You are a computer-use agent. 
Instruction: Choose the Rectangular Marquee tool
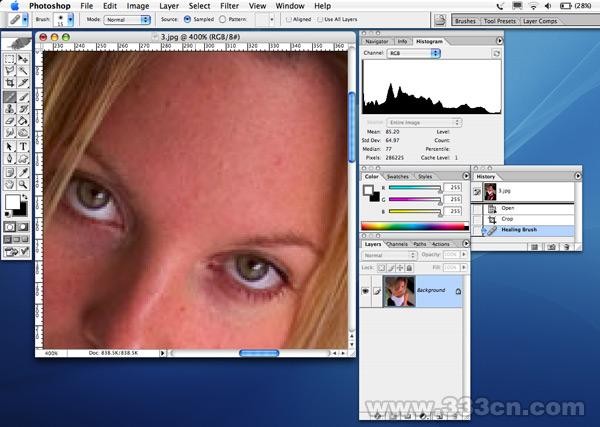click(9, 59)
